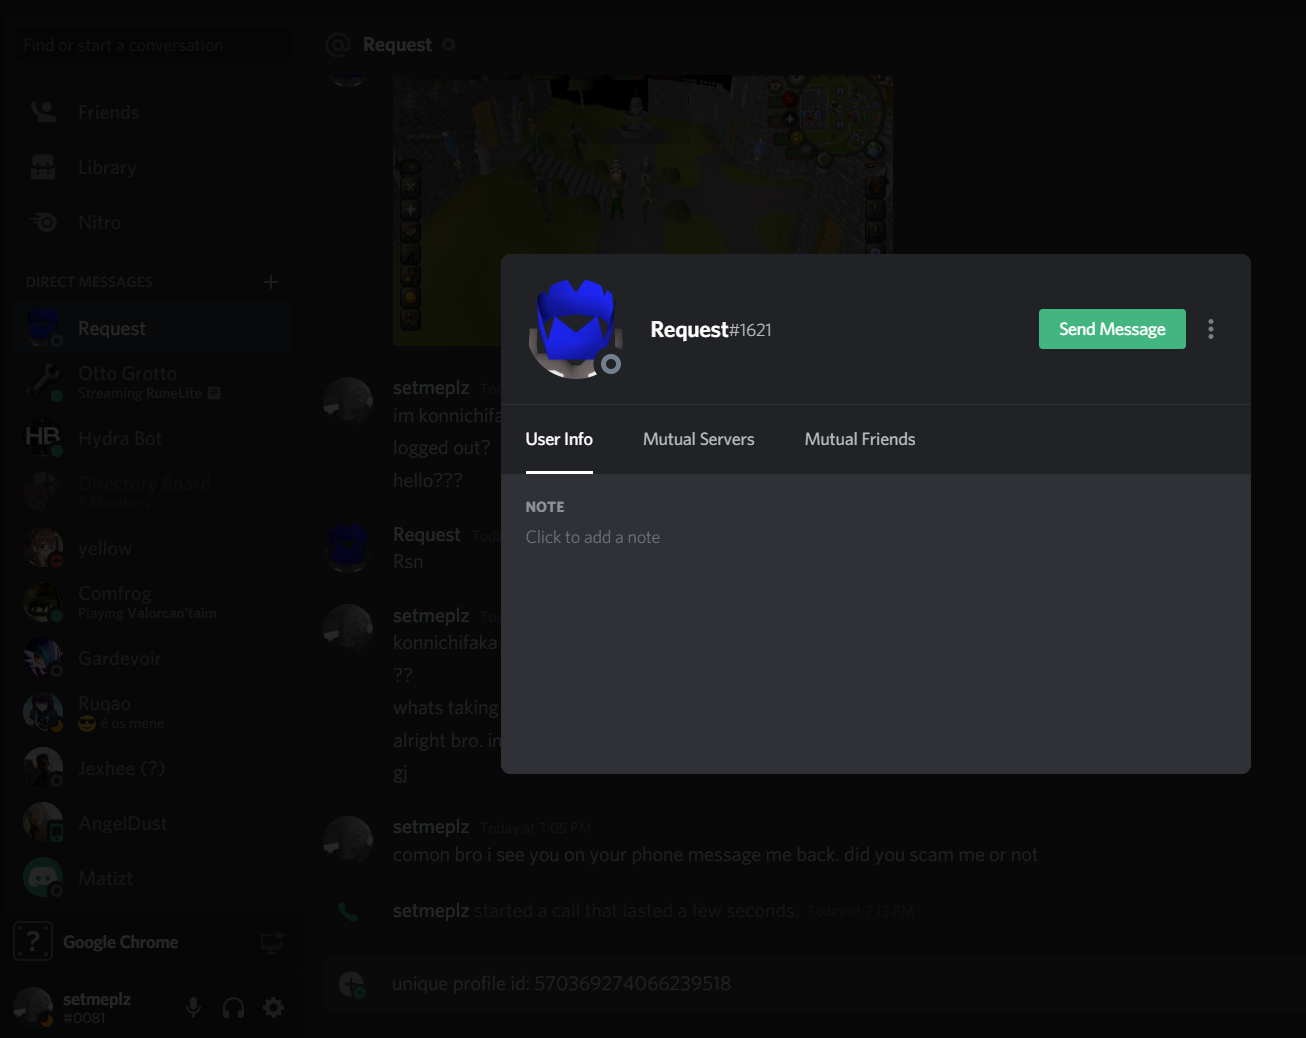Click the Nitro icon

click(x=43, y=222)
